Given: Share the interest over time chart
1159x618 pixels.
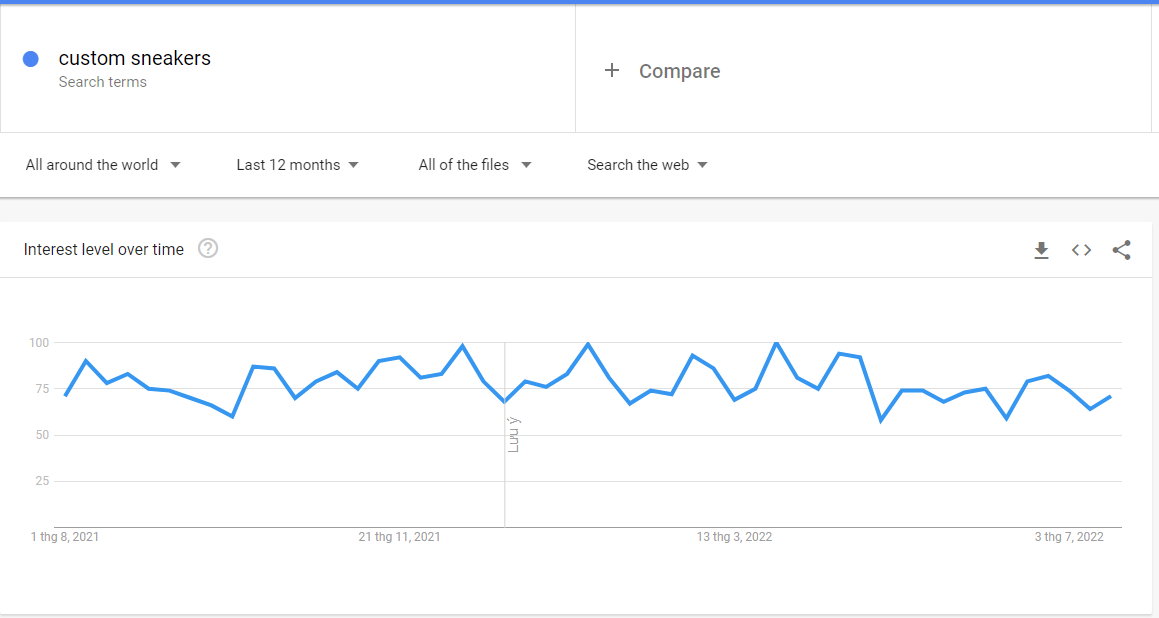Looking at the screenshot, I should [x=1121, y=250].
